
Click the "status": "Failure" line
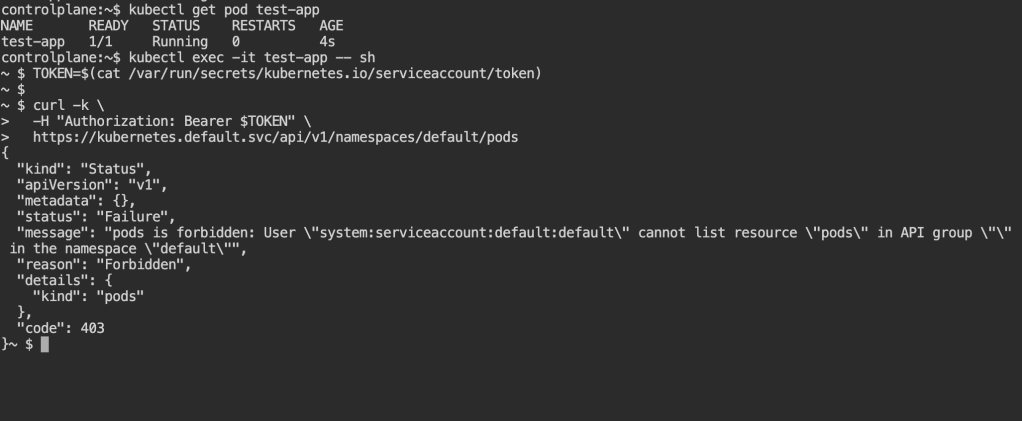pos(95,218)
